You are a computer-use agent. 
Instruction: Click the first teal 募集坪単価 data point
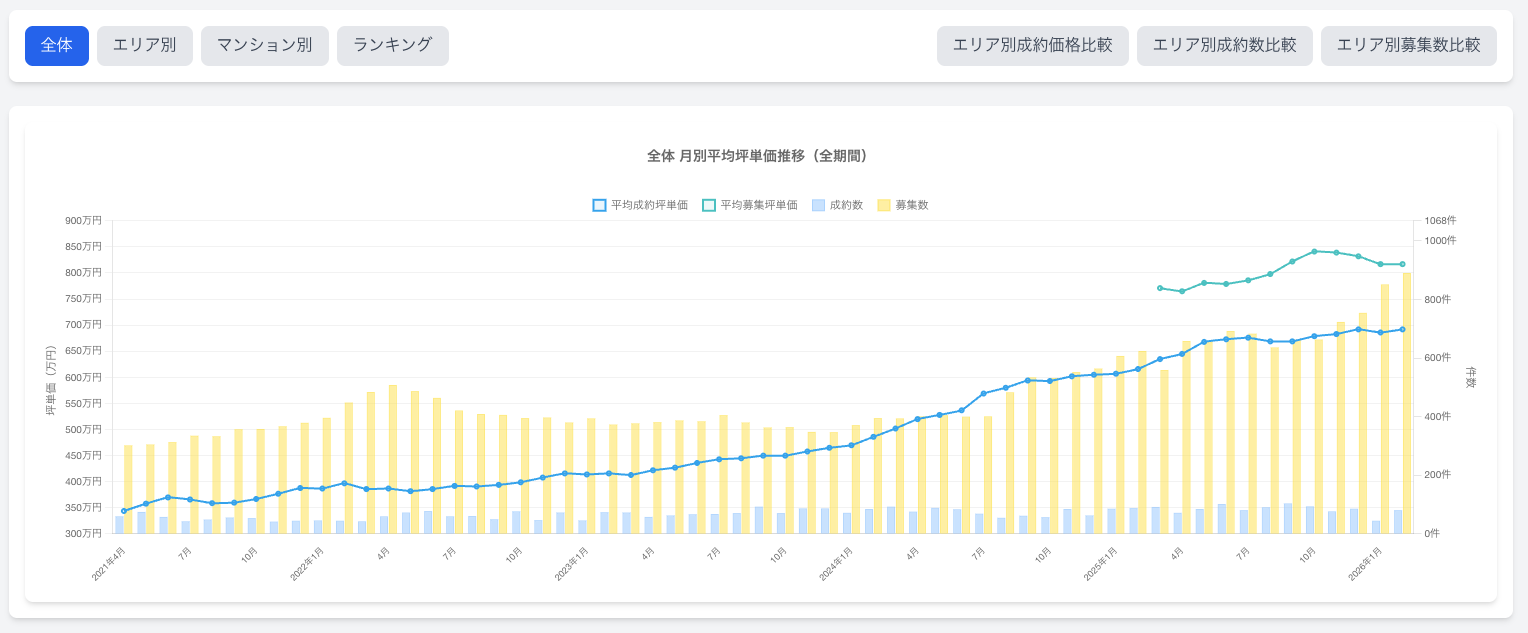[x=1160, y=288]
